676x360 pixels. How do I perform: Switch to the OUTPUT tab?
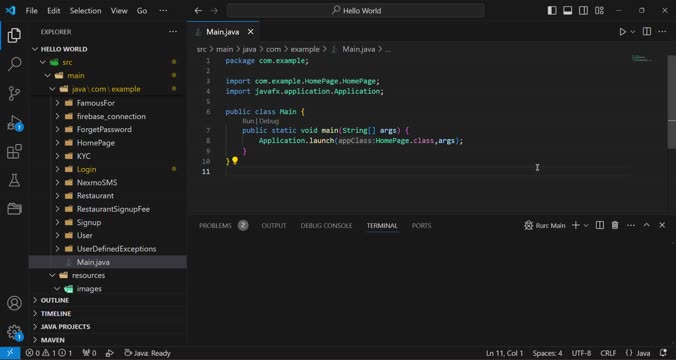tap(274, 225)
